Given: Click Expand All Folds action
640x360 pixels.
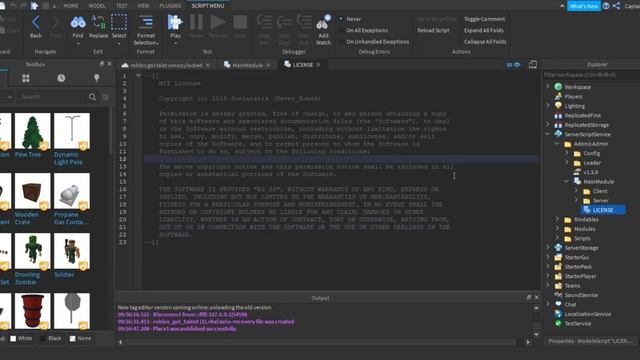Looking at the screenshot, I should point(484,30).
